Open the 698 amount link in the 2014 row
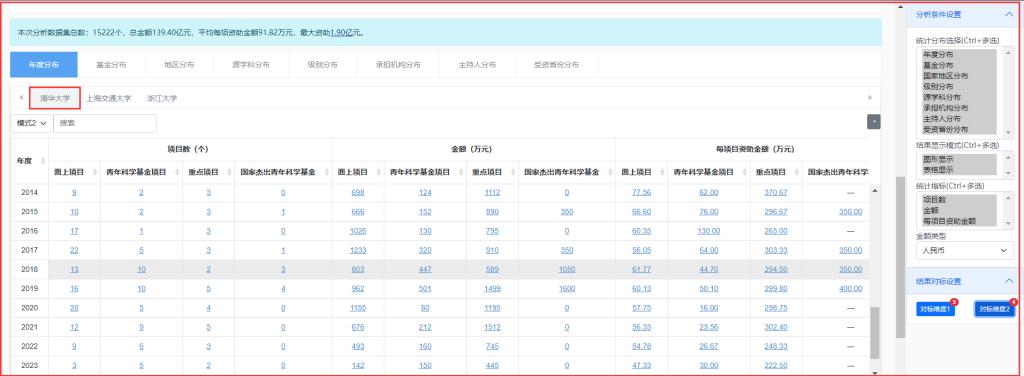The width and height of the screenshot is (1024, 376). pyautogui.click(x=358, y=193)
